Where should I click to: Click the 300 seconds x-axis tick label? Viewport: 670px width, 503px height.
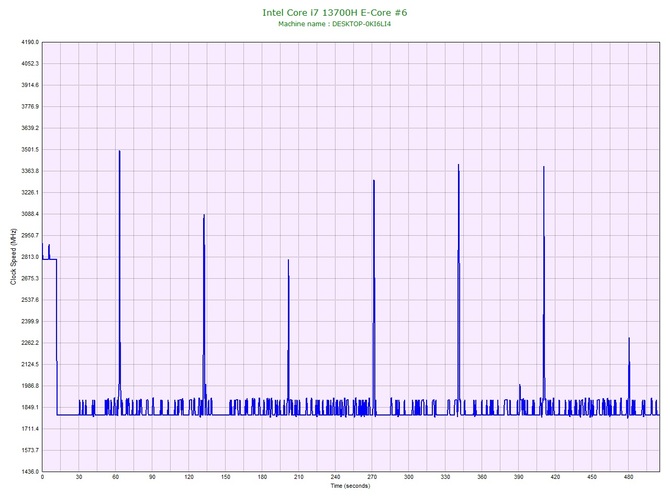pos(409,477)
